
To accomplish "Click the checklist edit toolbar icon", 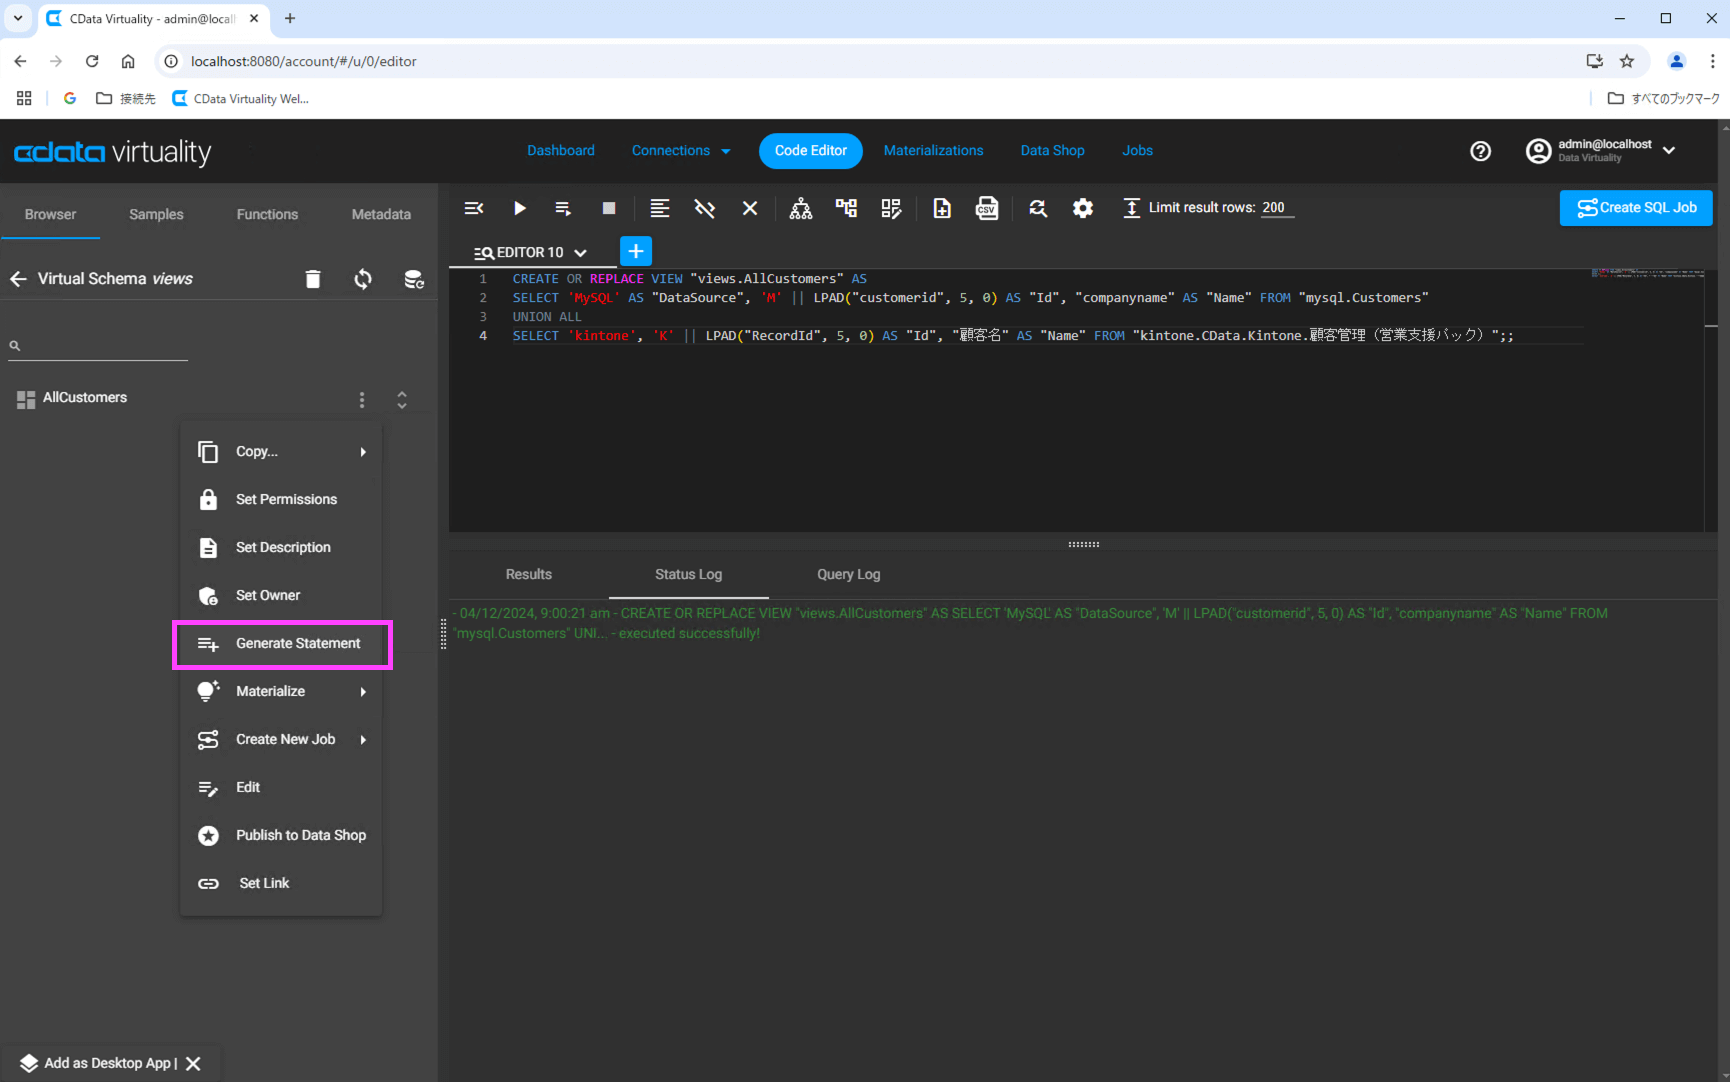I will pyautogui.click(x=891, y=208).
